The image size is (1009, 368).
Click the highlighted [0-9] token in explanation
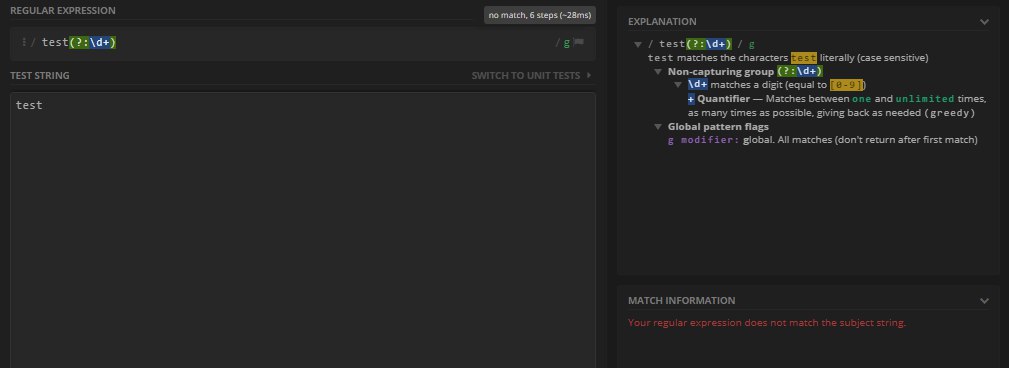point(846,85)
